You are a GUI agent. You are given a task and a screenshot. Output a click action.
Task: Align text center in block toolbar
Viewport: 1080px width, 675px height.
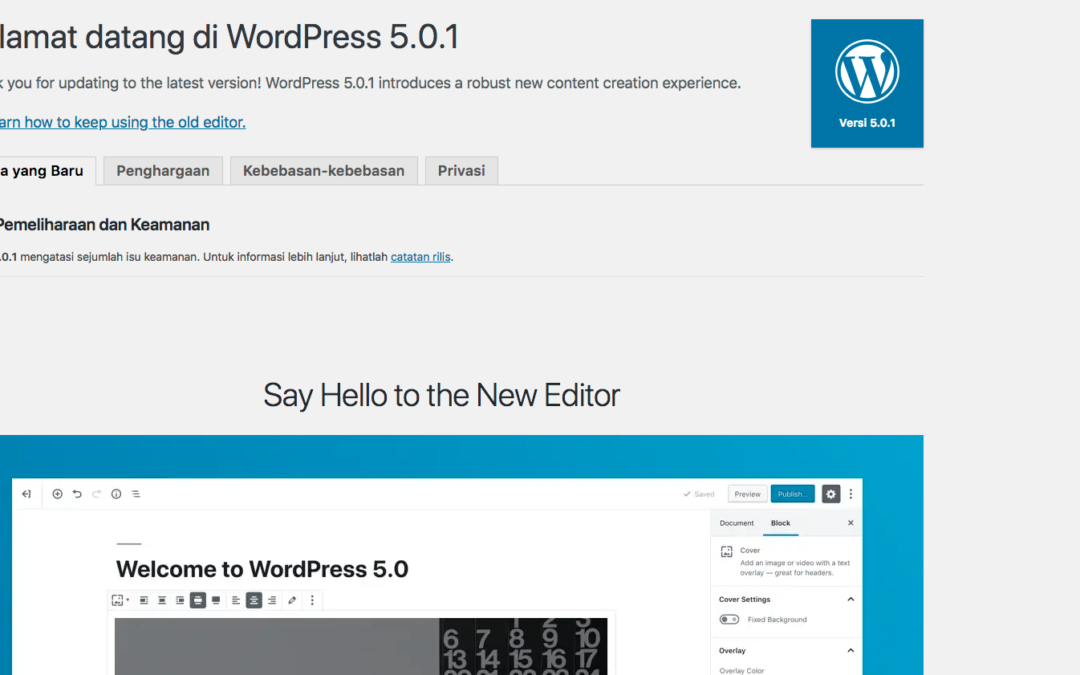253,601
